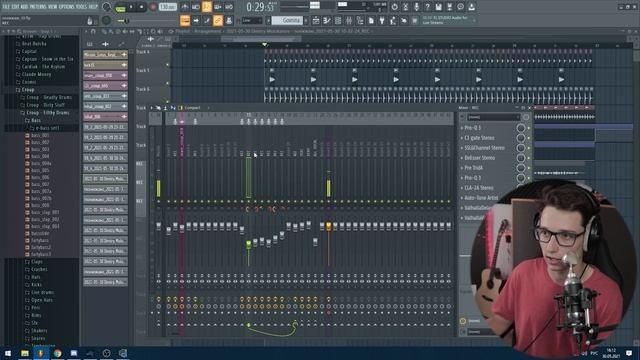Open File Explorer from the taskbar

click(24, 353)
